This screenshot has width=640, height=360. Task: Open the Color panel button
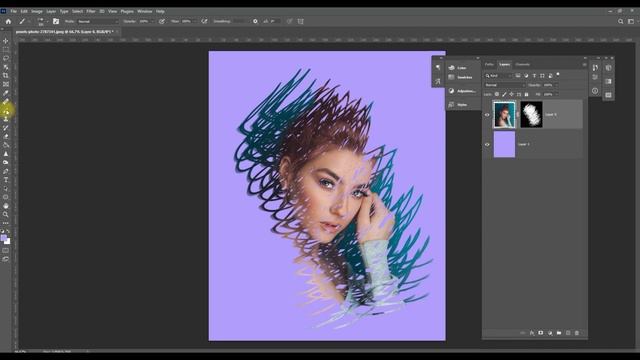pos(462,68)
